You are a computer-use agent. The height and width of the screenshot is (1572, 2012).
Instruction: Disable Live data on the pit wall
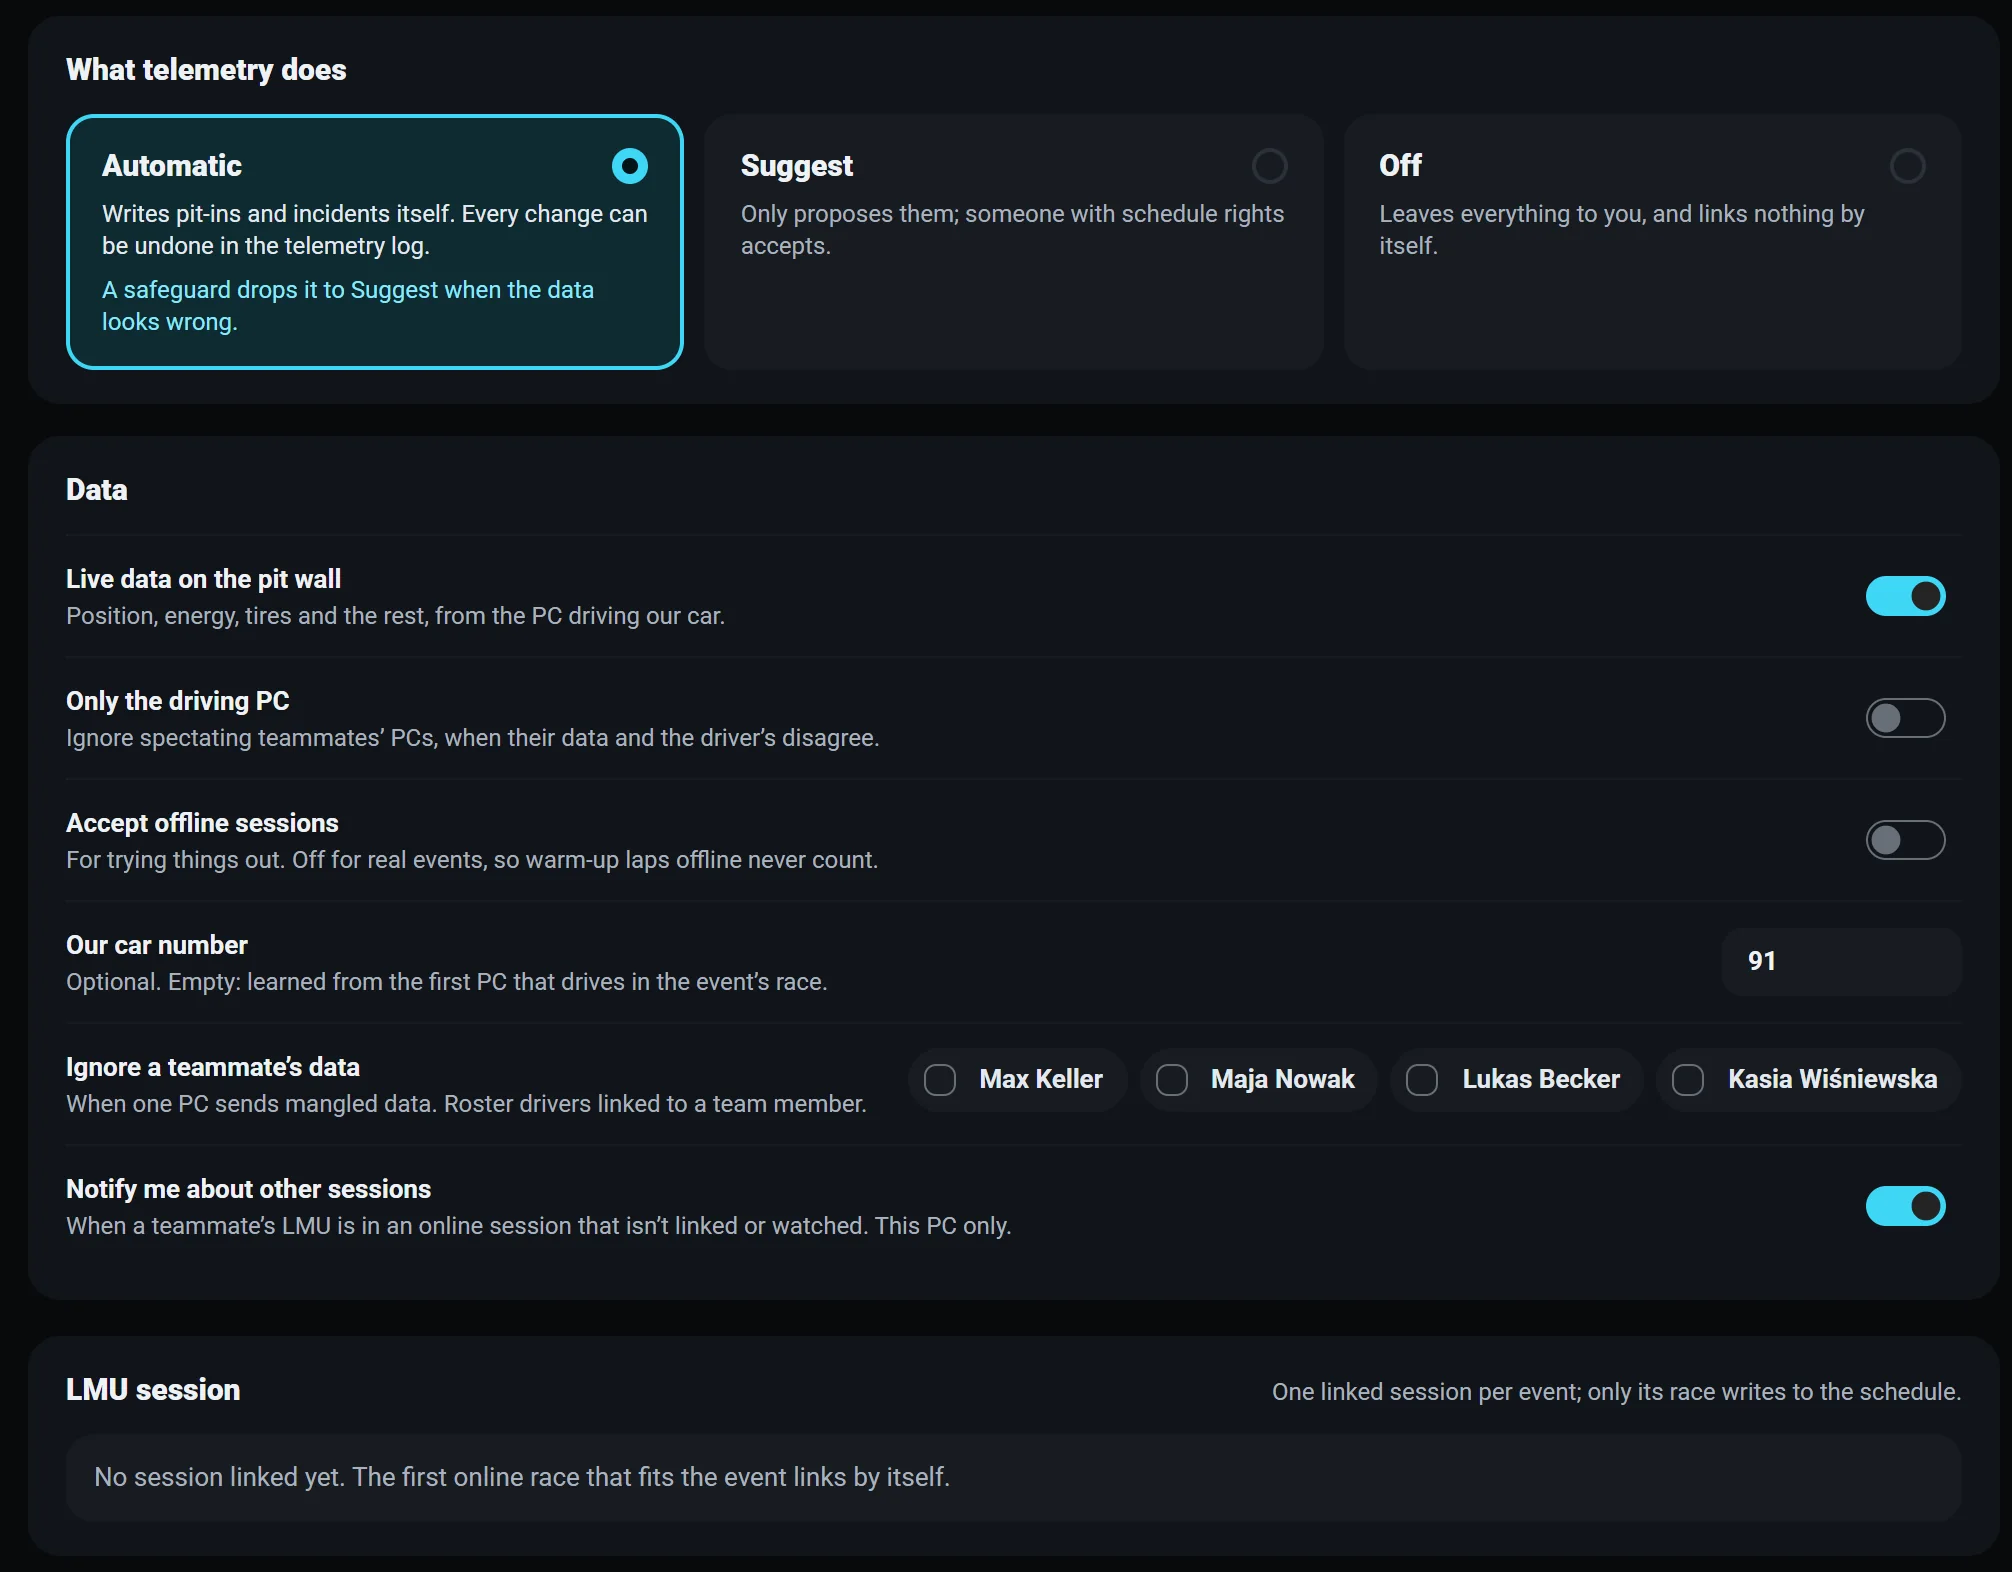1905,596
